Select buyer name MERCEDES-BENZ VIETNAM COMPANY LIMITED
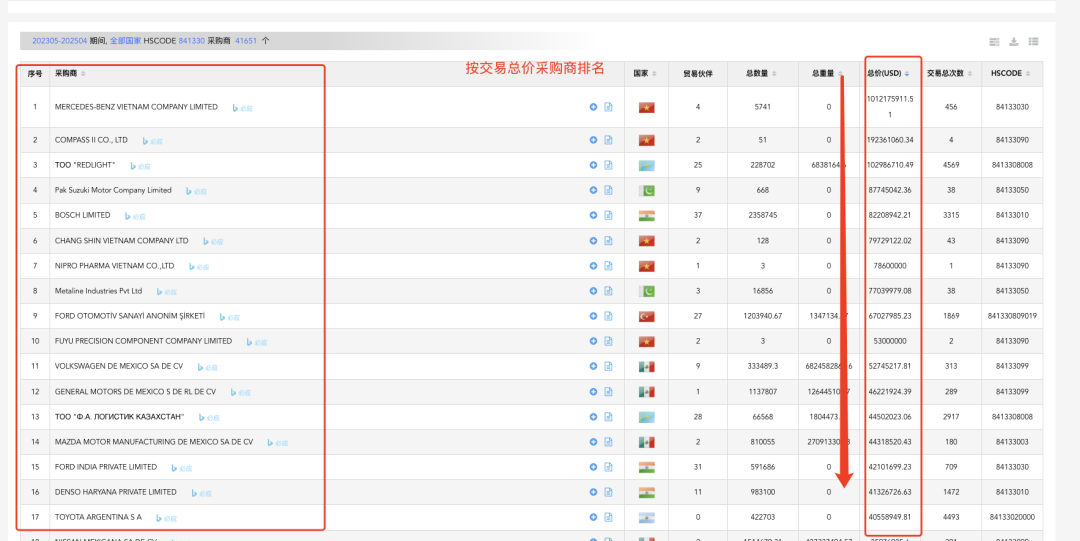 pyautogui.click(x=136, y=107)
